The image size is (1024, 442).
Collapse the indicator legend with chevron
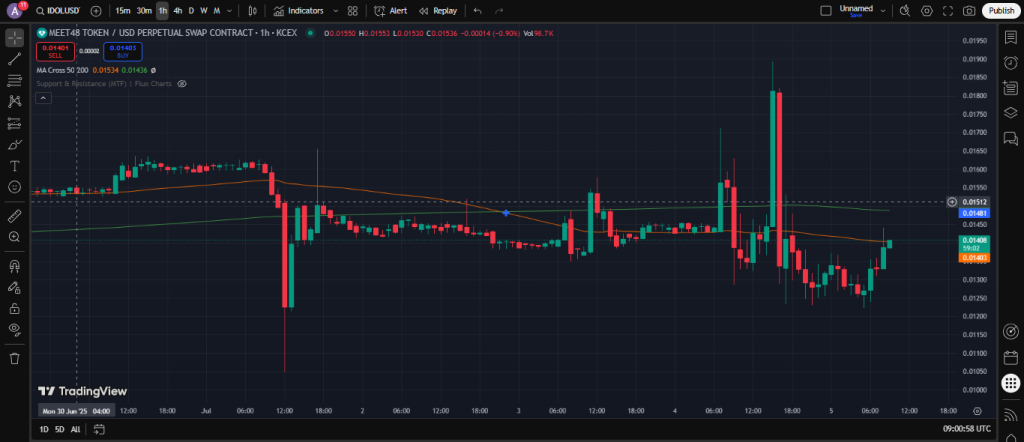click(x=43, y=98)
